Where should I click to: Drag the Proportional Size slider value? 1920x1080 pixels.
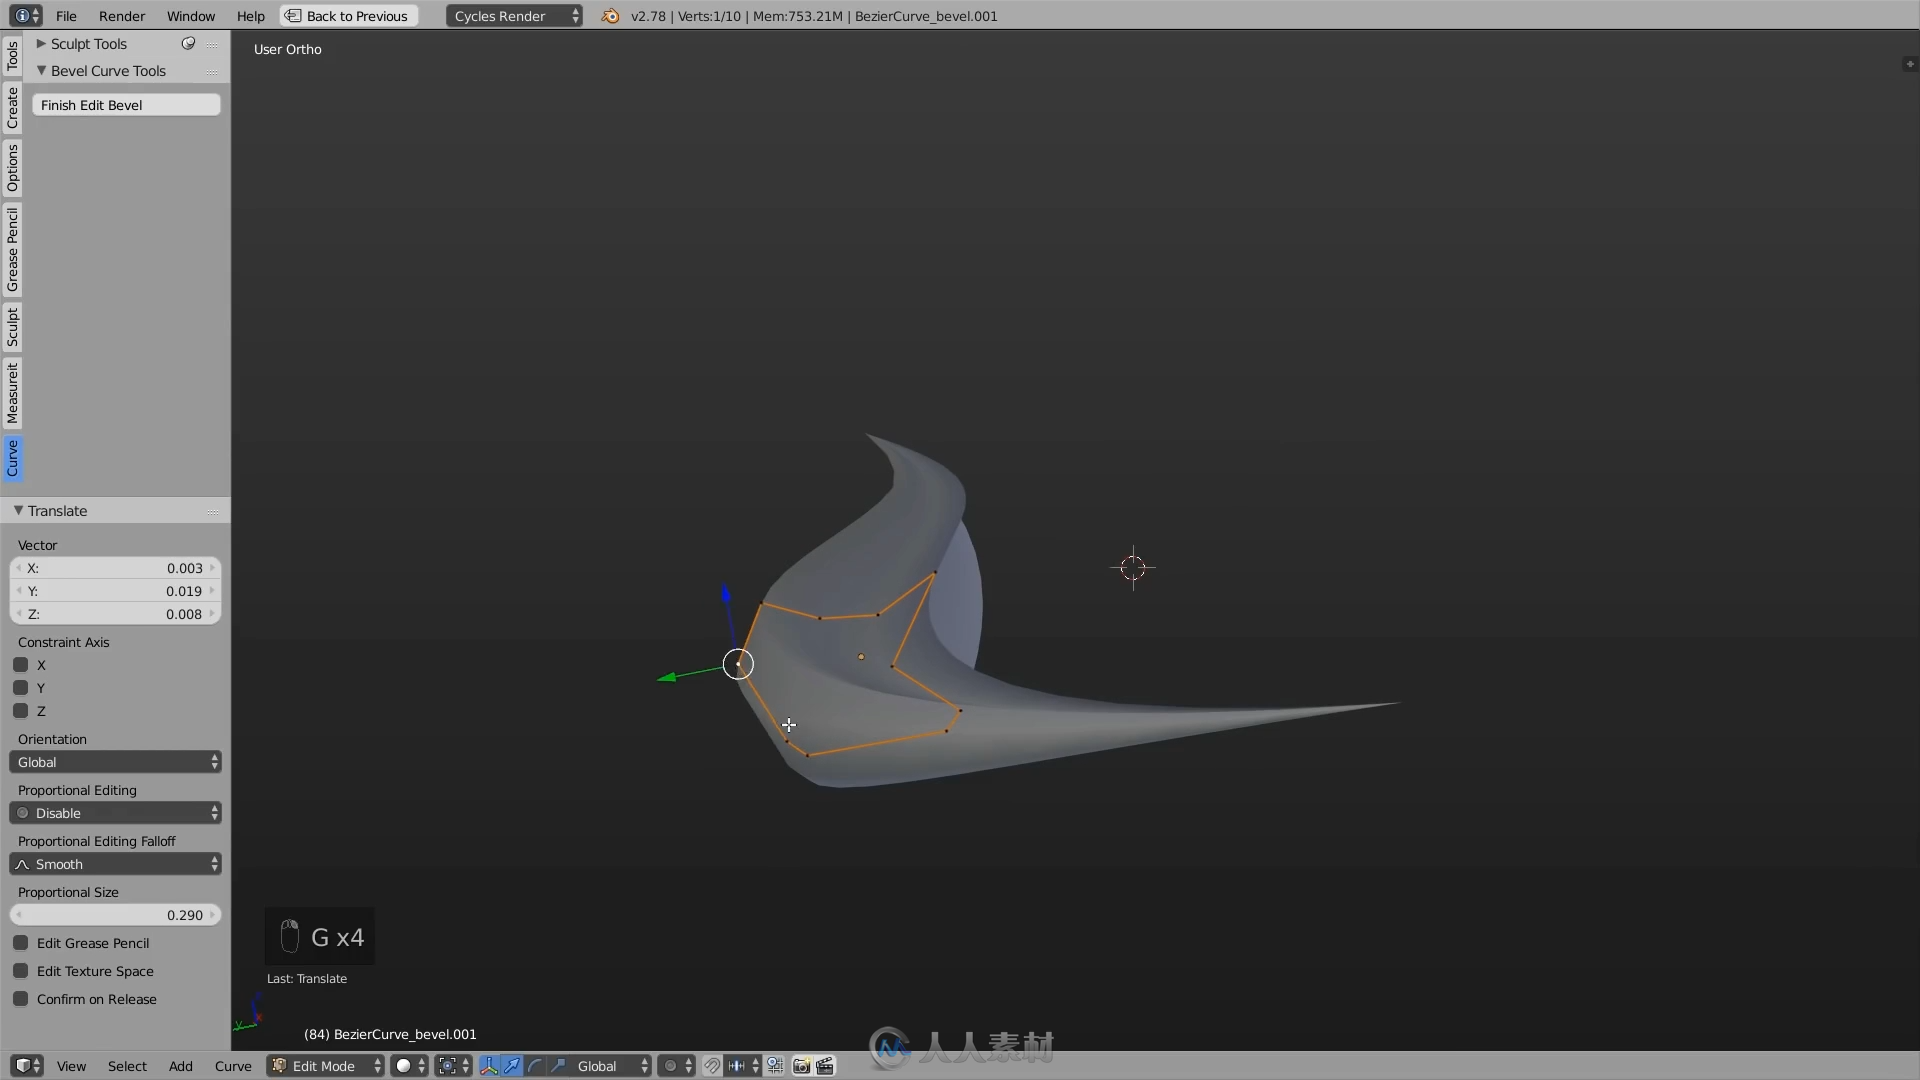[116, 914]
